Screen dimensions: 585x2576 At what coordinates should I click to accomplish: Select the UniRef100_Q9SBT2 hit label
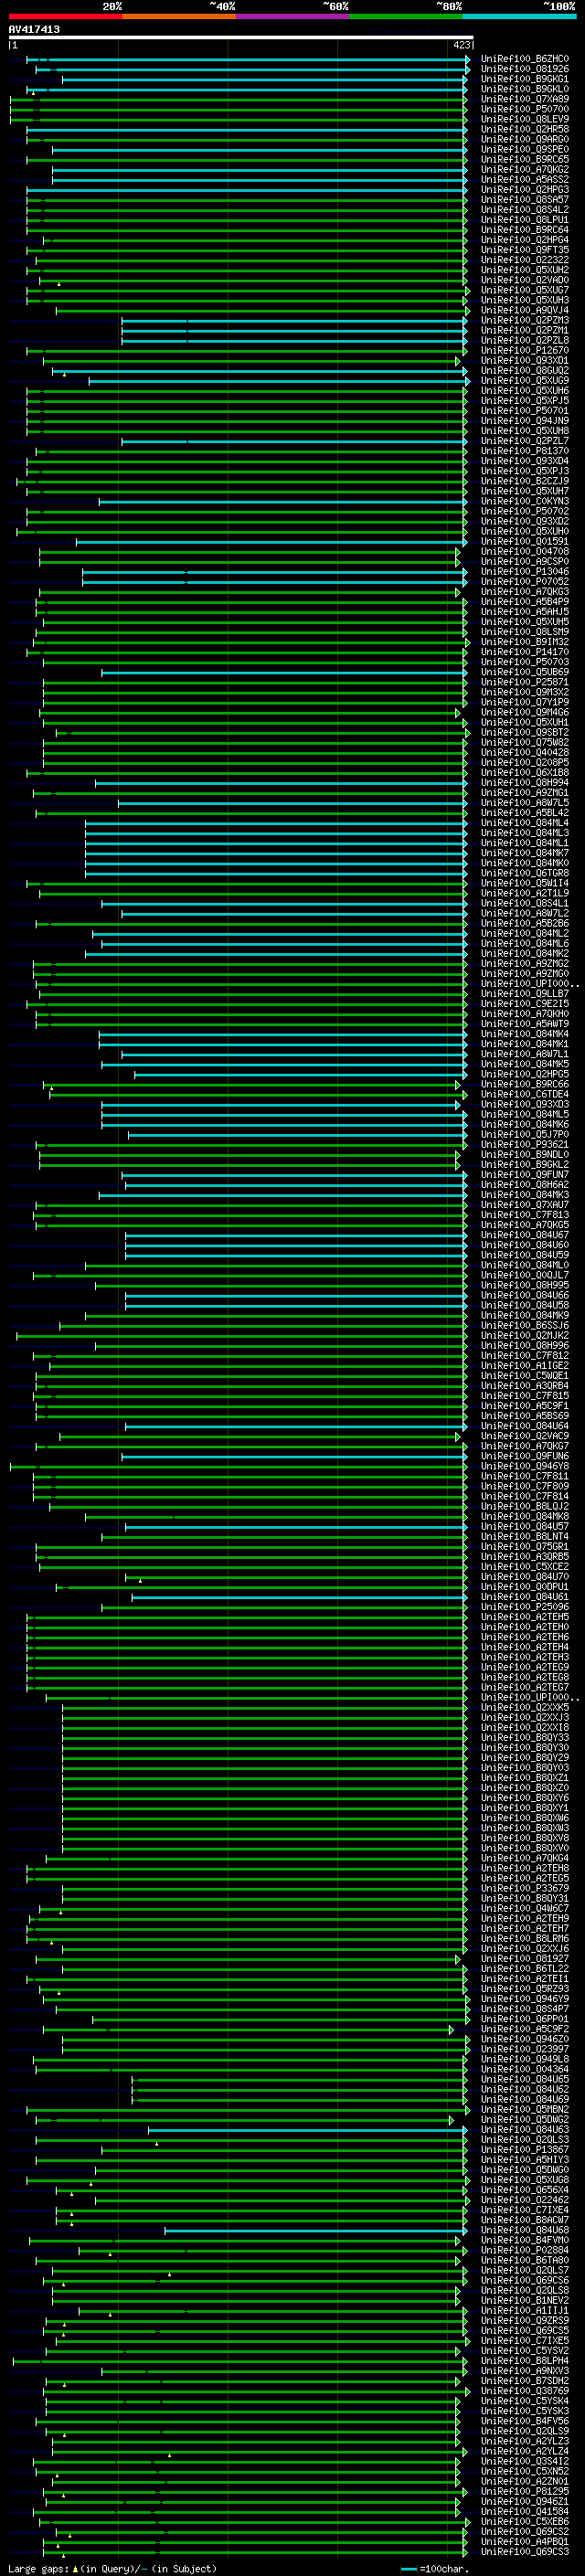(524, 733)
